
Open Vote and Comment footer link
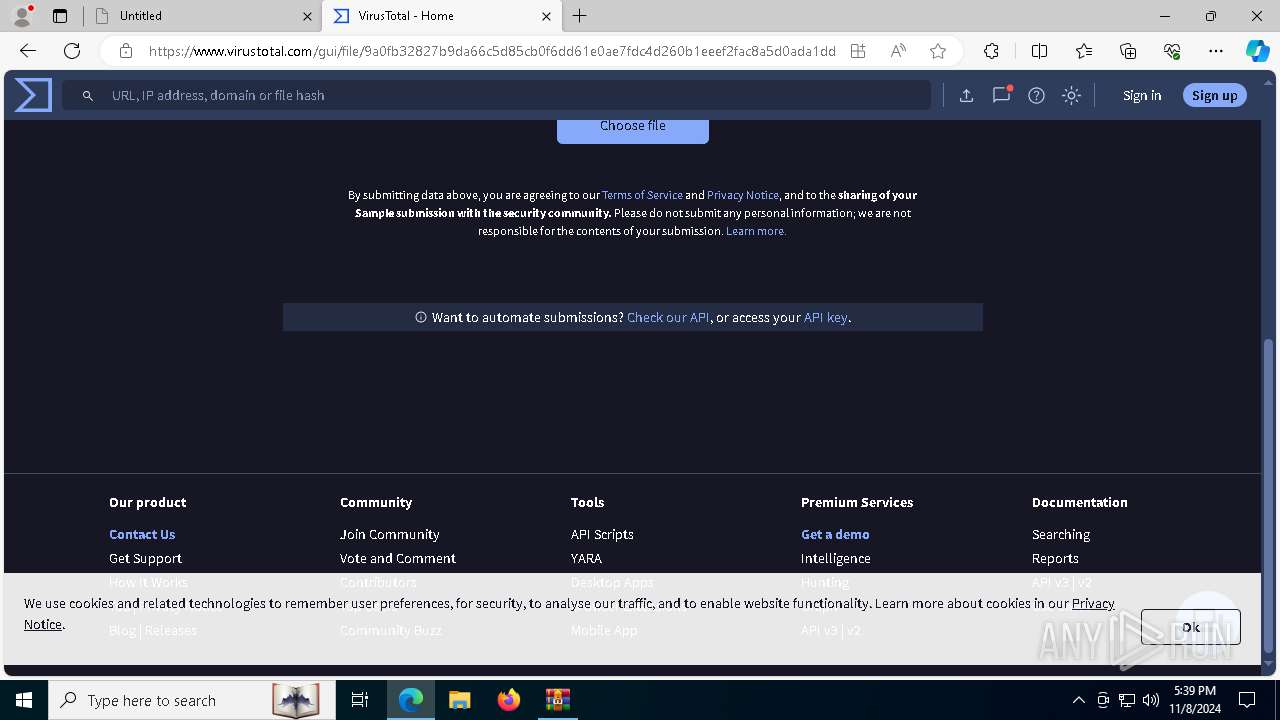coord(397,558)
